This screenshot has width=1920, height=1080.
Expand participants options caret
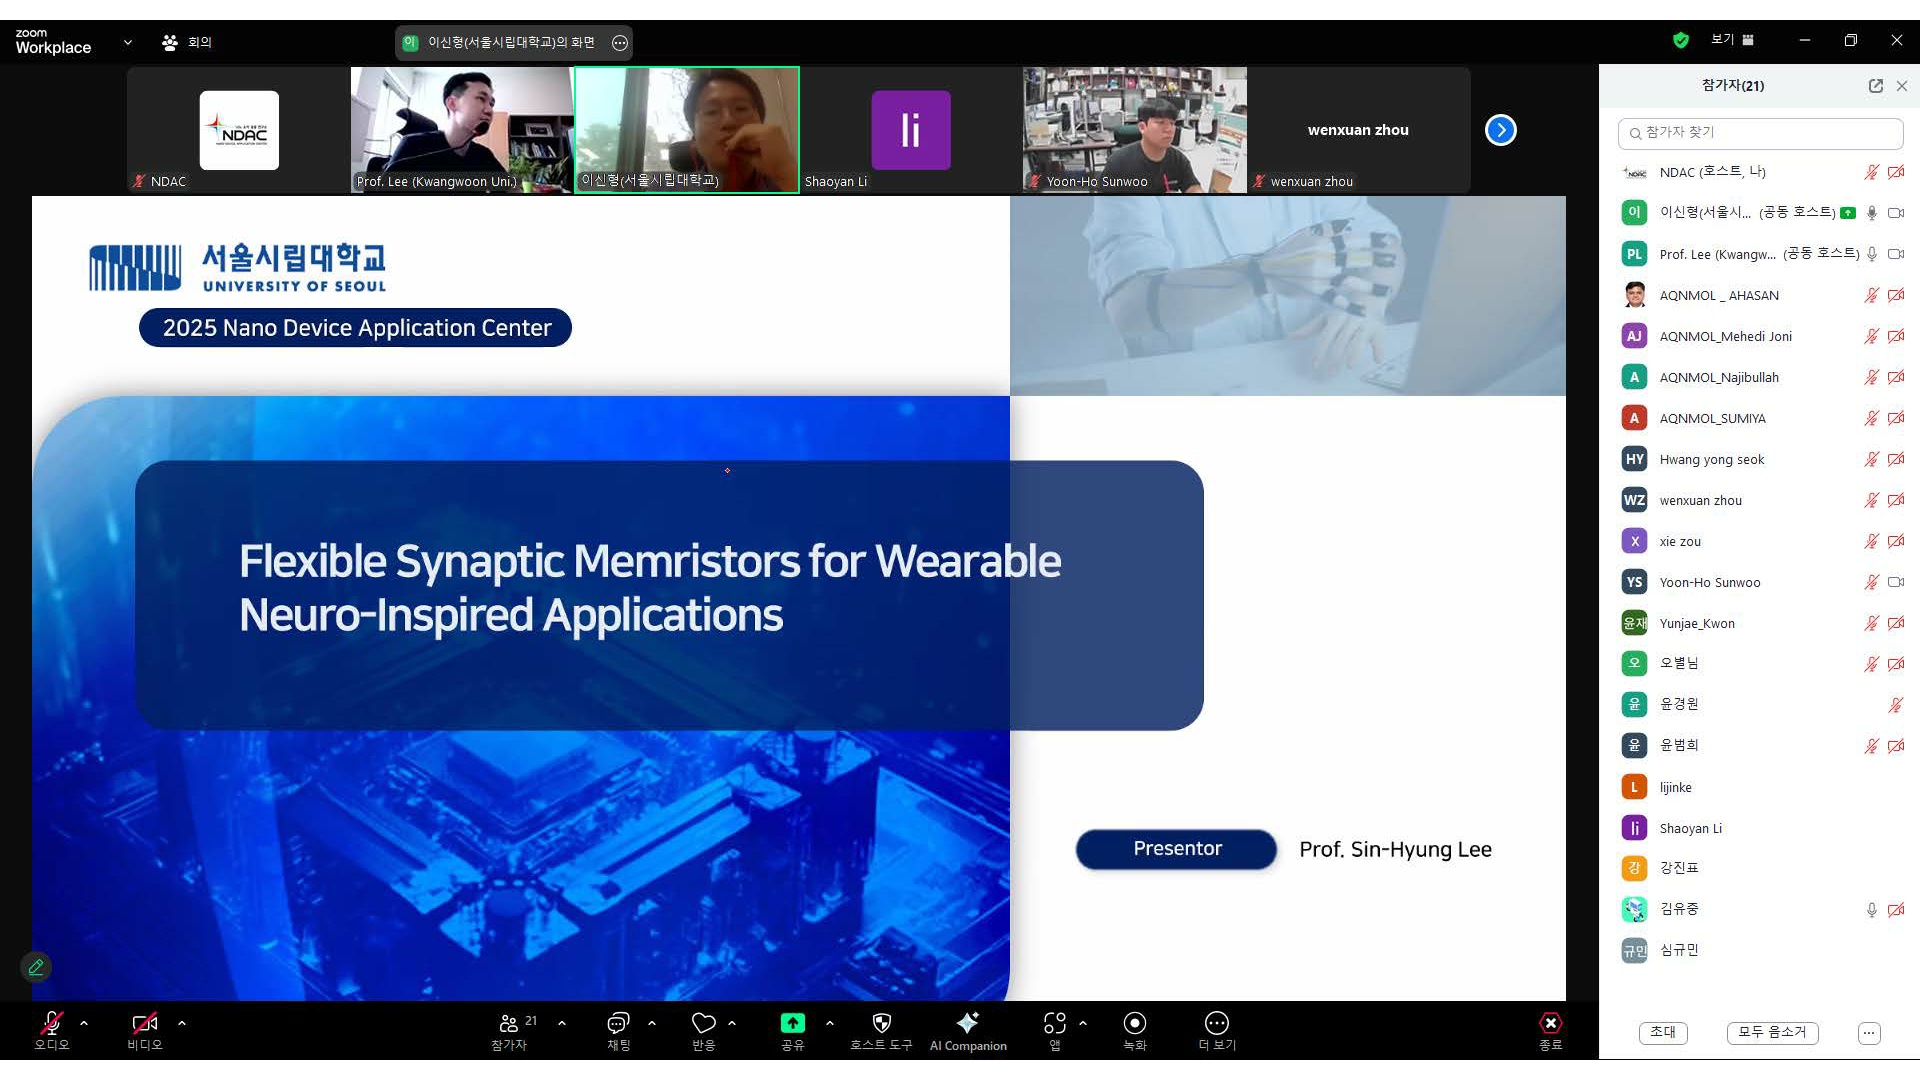tap(562, 1023)
